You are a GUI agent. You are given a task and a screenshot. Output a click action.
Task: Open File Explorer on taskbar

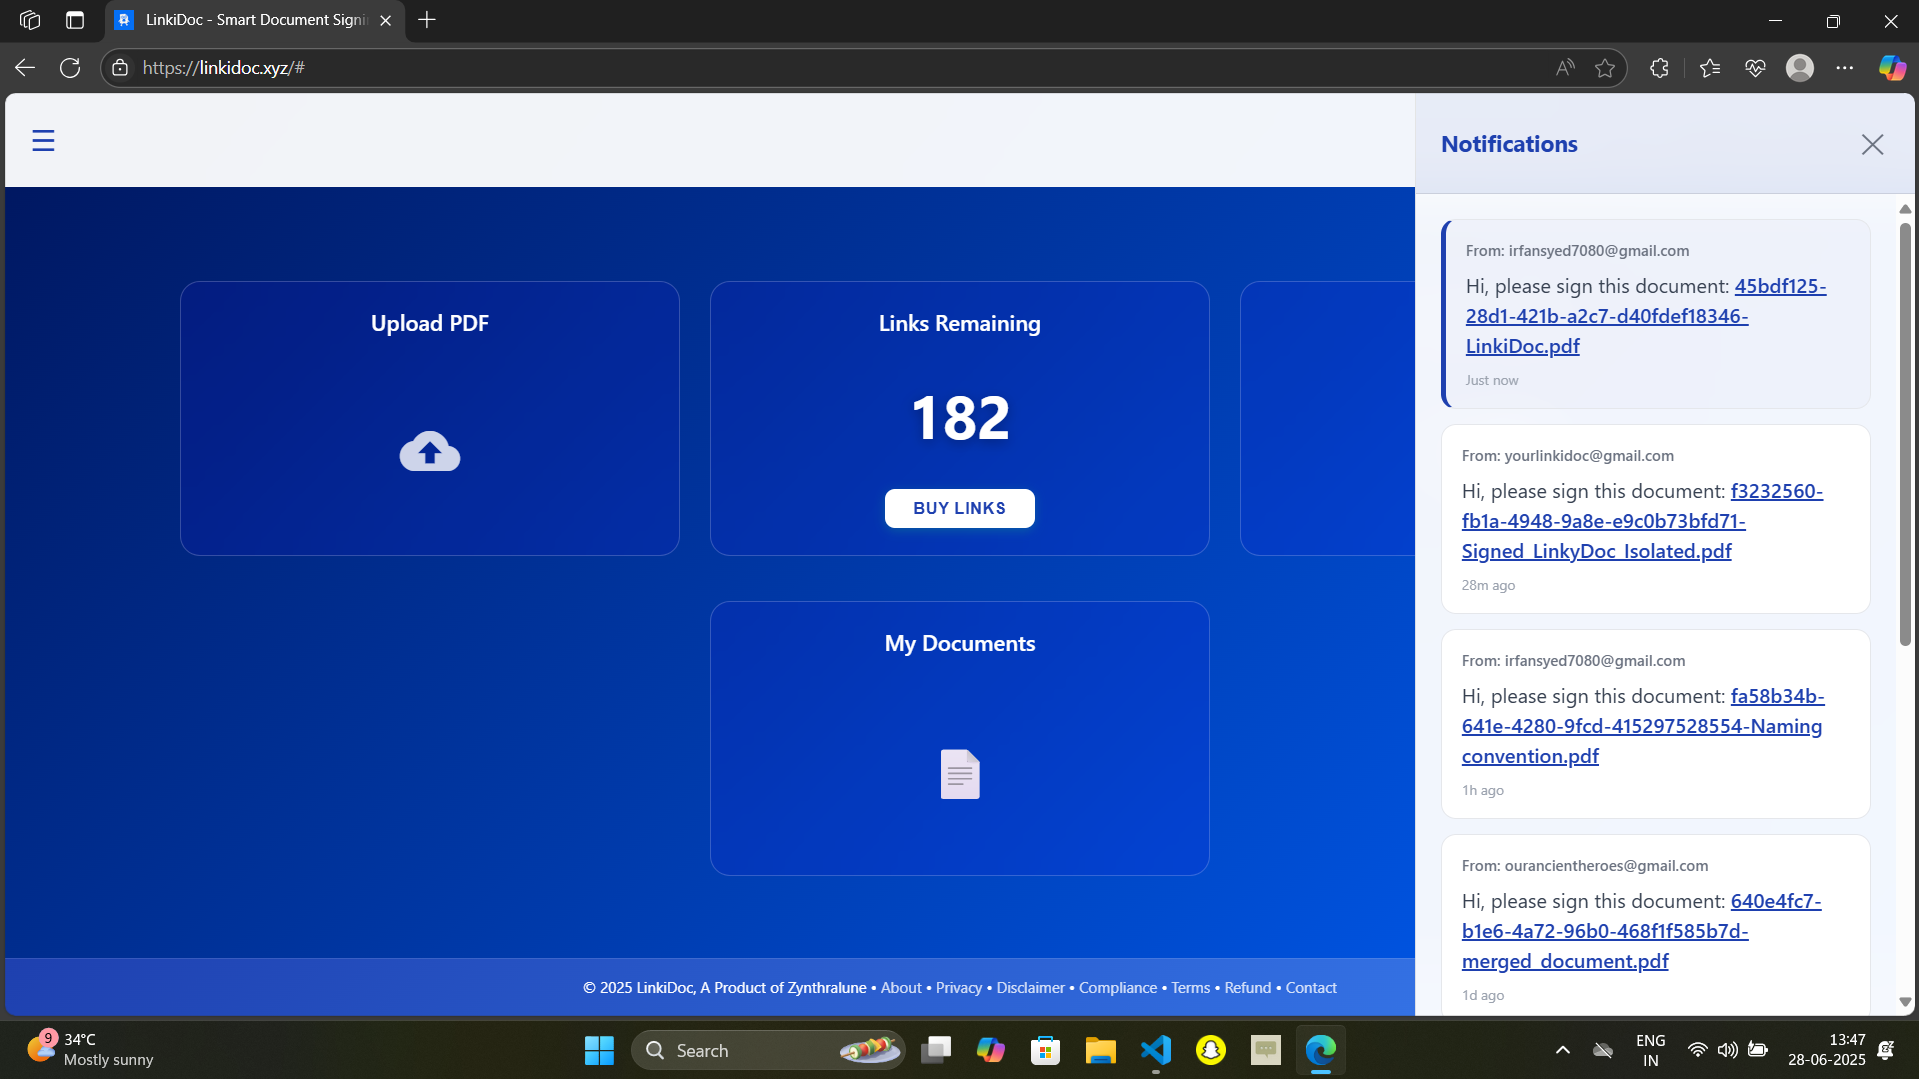point(1101,1050)
